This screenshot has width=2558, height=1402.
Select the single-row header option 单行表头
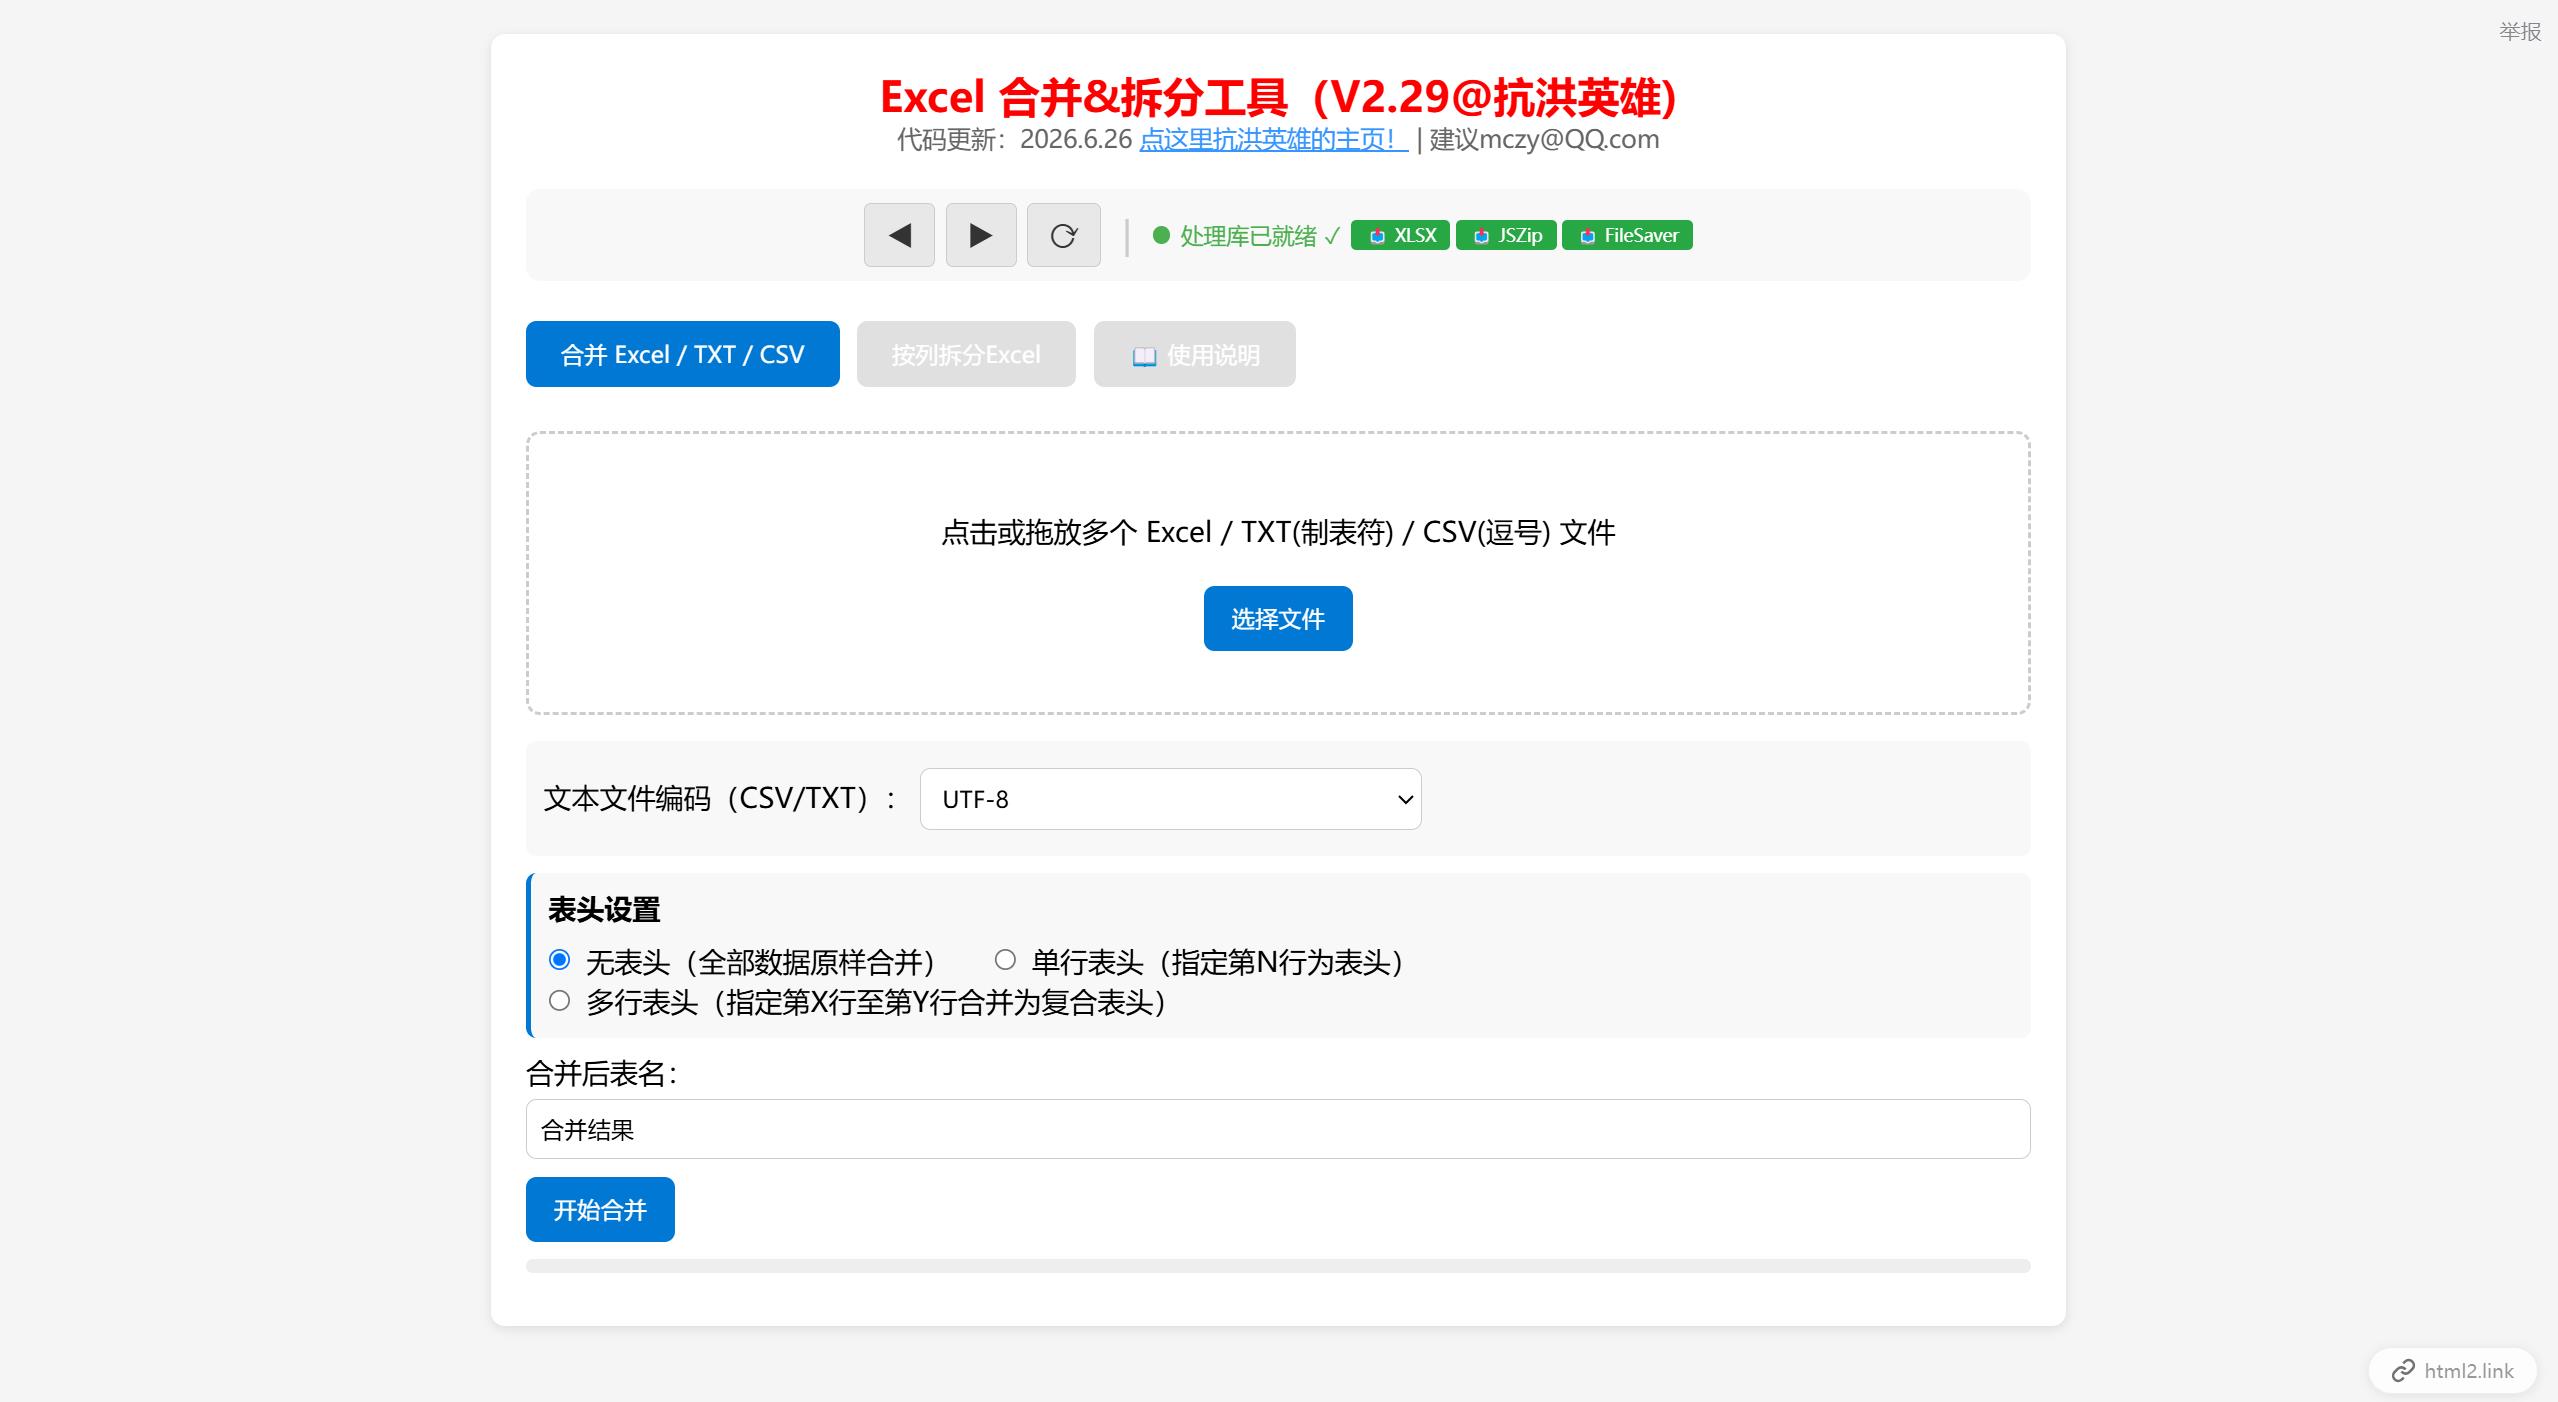[1005, 960]
